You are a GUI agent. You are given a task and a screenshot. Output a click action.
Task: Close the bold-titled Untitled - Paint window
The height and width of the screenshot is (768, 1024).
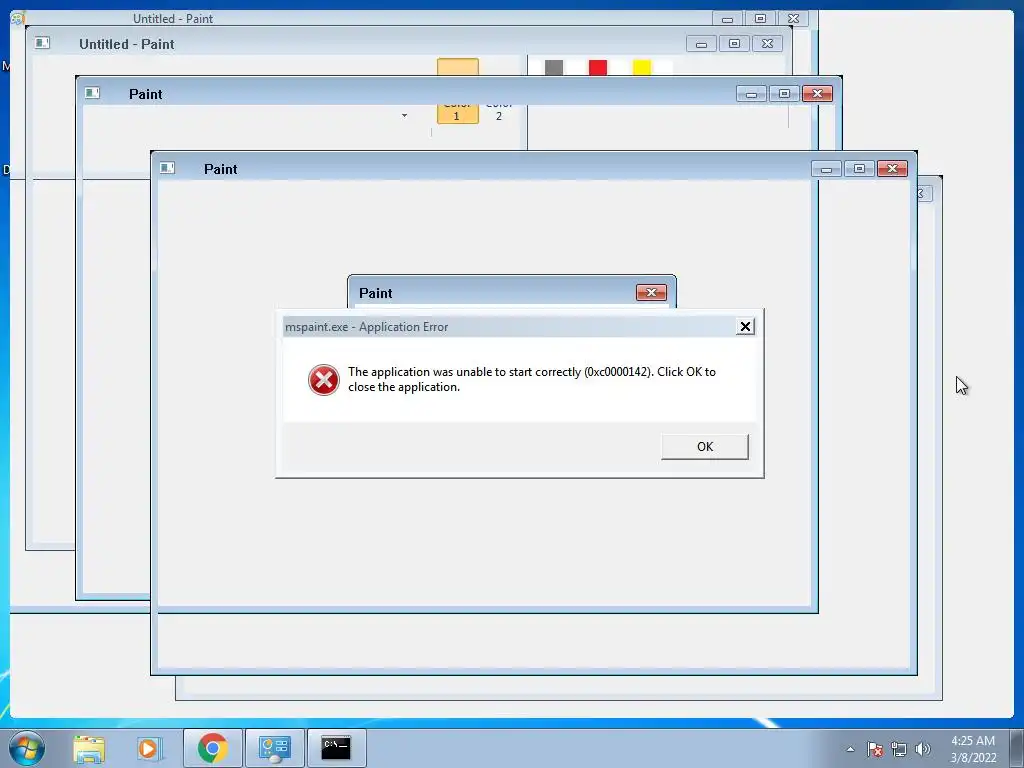767,44
